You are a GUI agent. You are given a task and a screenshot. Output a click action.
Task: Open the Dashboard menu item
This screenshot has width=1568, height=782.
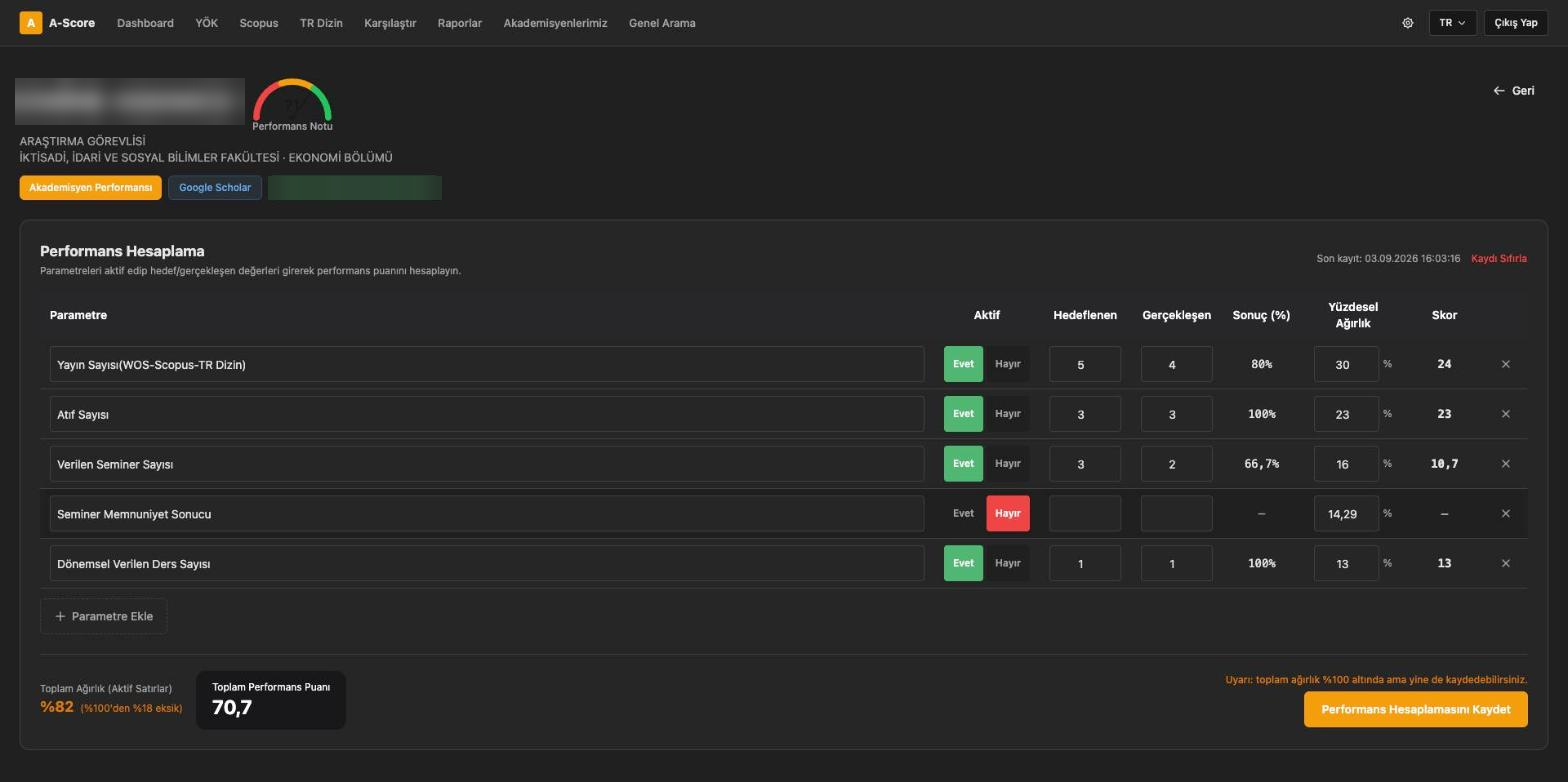(145, 23)
